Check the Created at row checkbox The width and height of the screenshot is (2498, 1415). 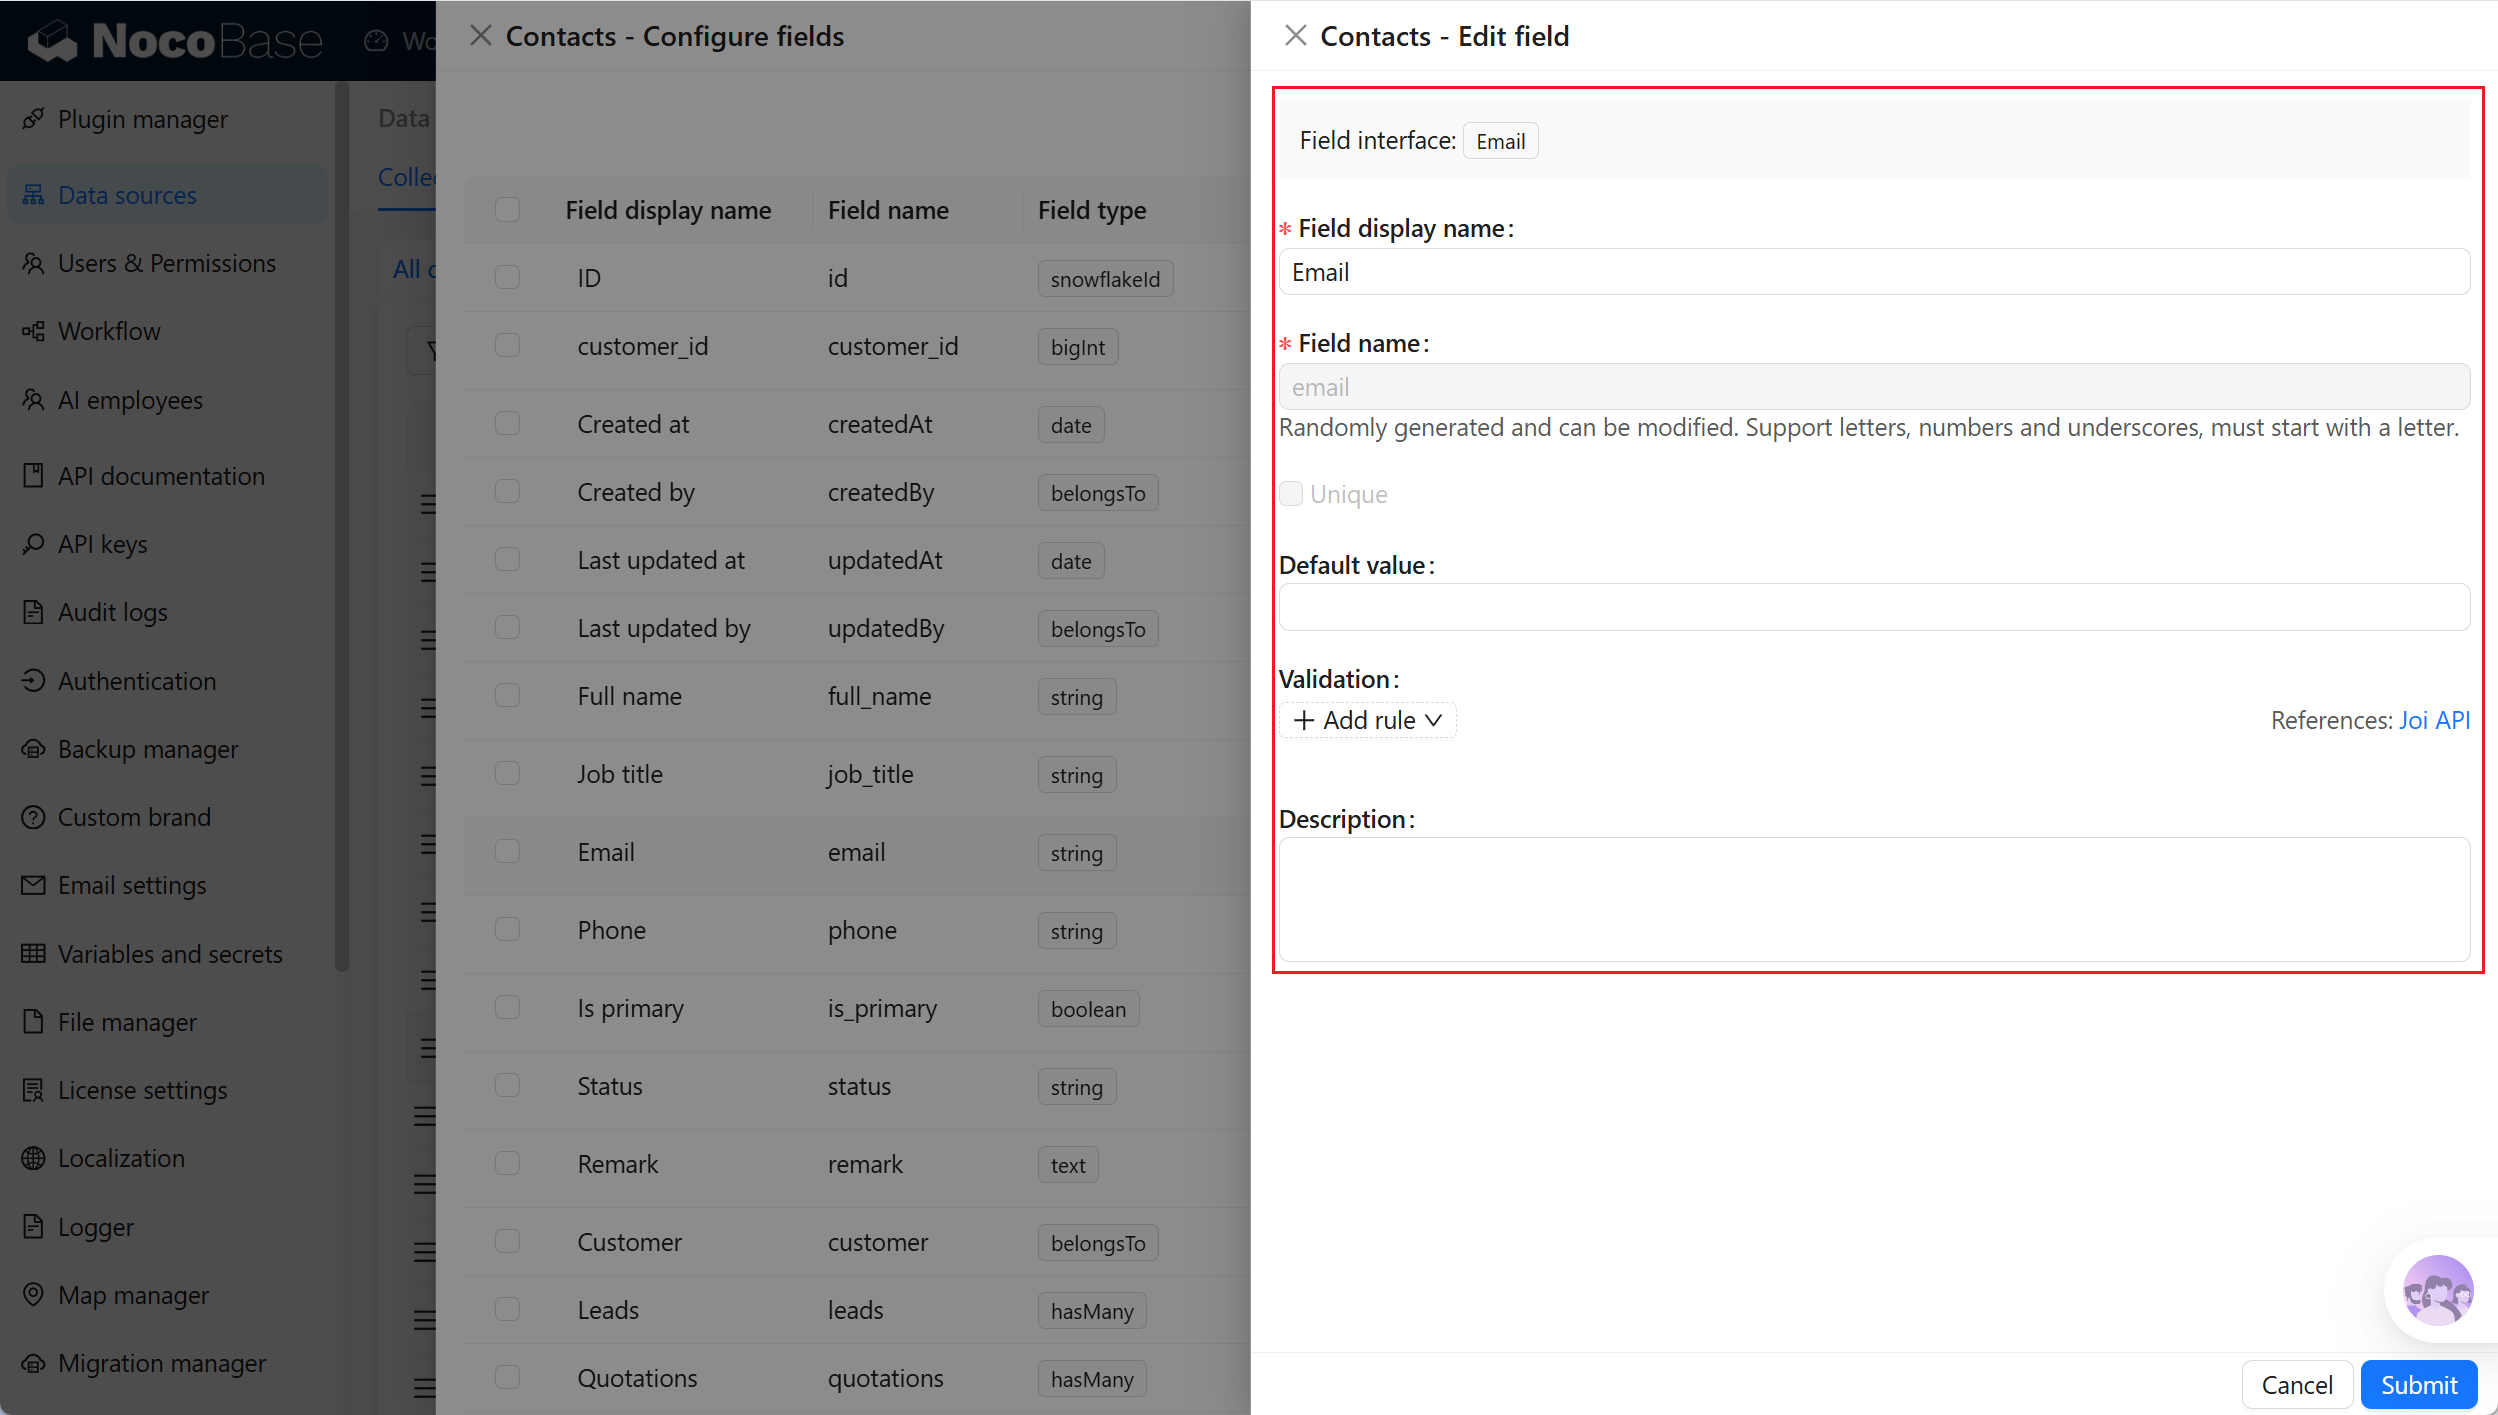[x=508, y=424]
